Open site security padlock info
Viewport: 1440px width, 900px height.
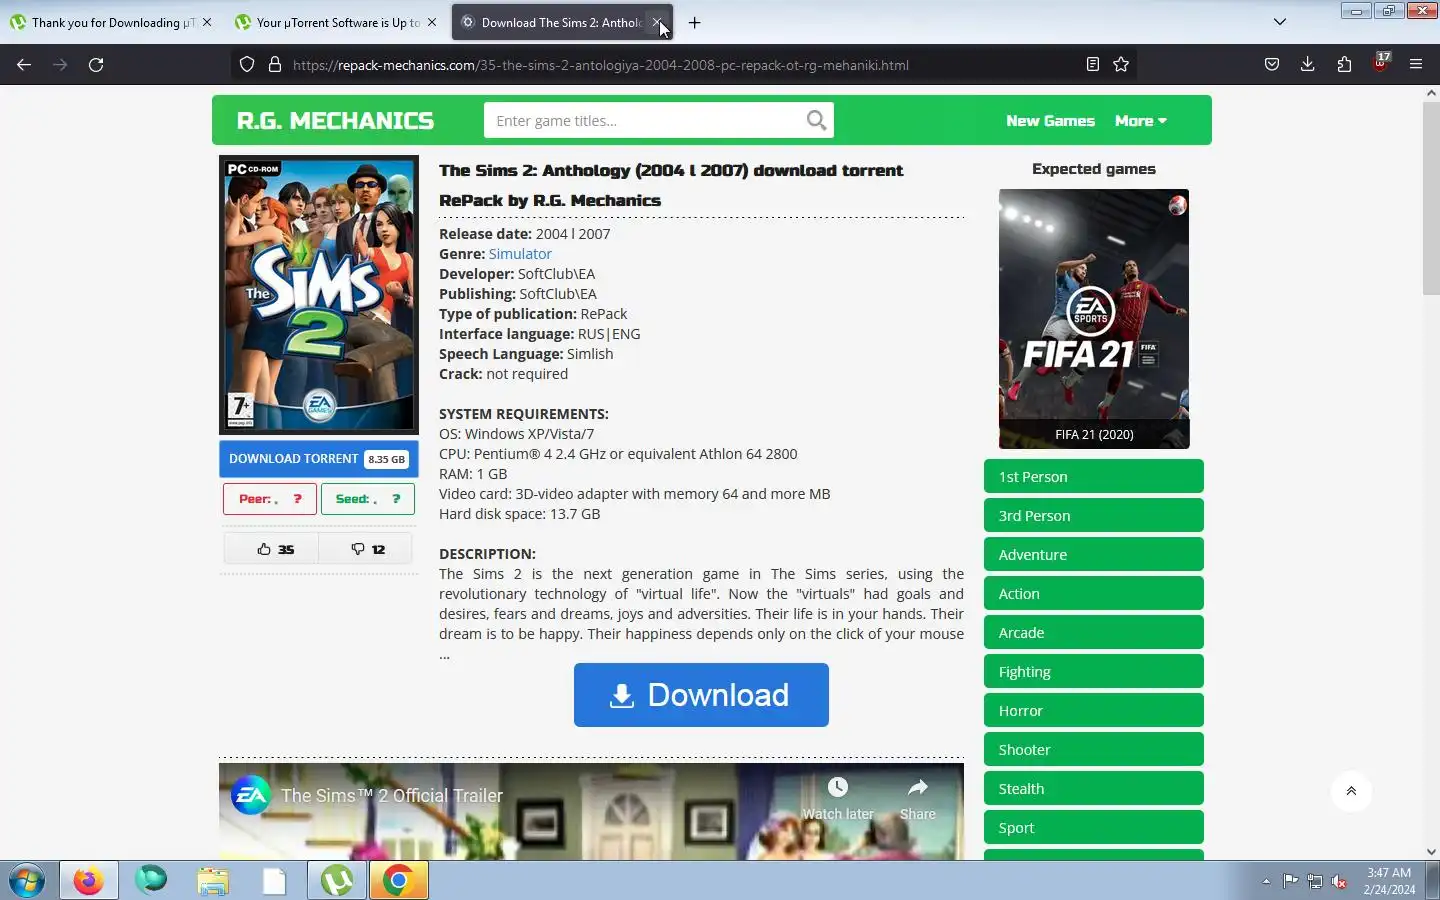click(275, 65)
